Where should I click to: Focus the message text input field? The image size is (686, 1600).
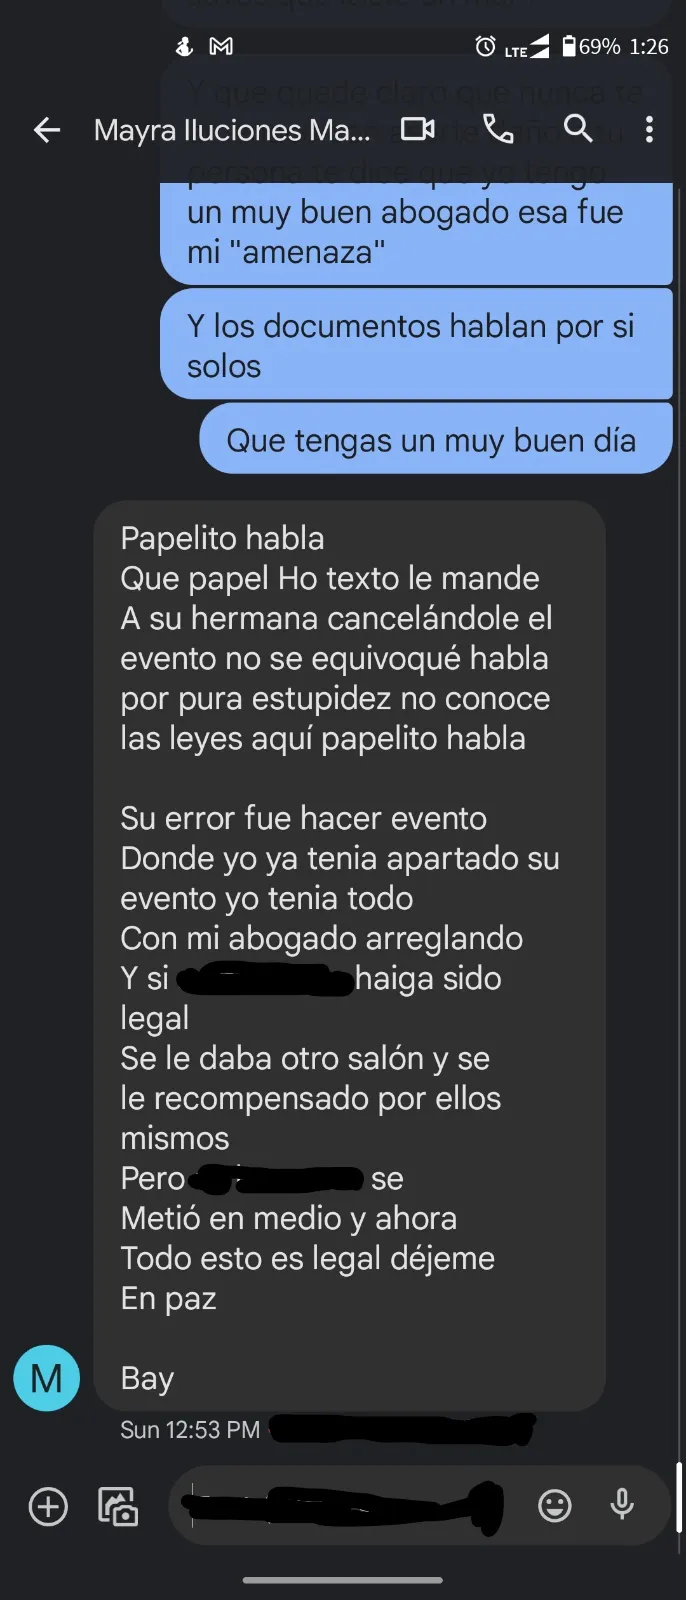click(x=350, y=1506)
